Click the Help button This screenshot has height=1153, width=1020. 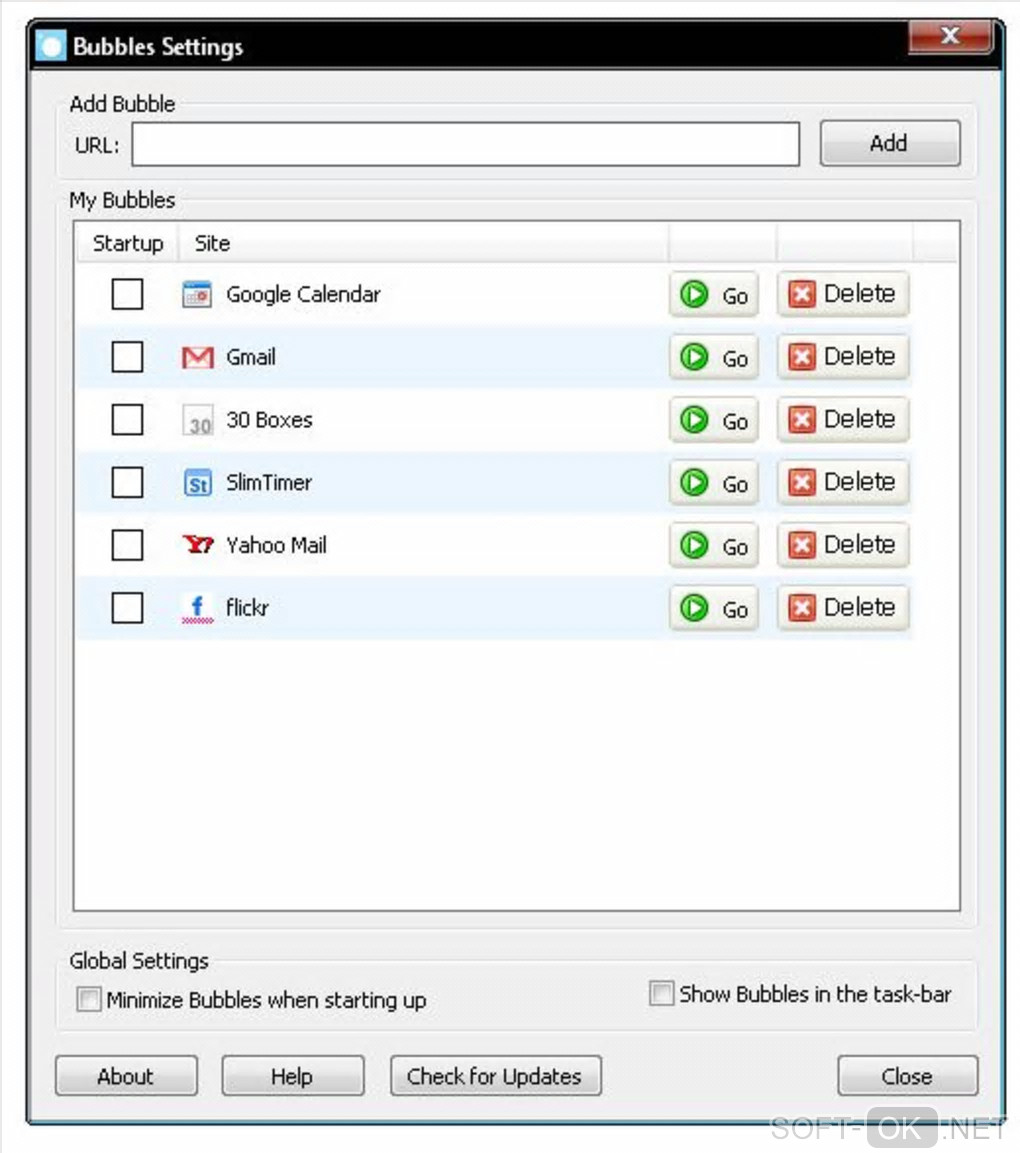coord(293,1077)
